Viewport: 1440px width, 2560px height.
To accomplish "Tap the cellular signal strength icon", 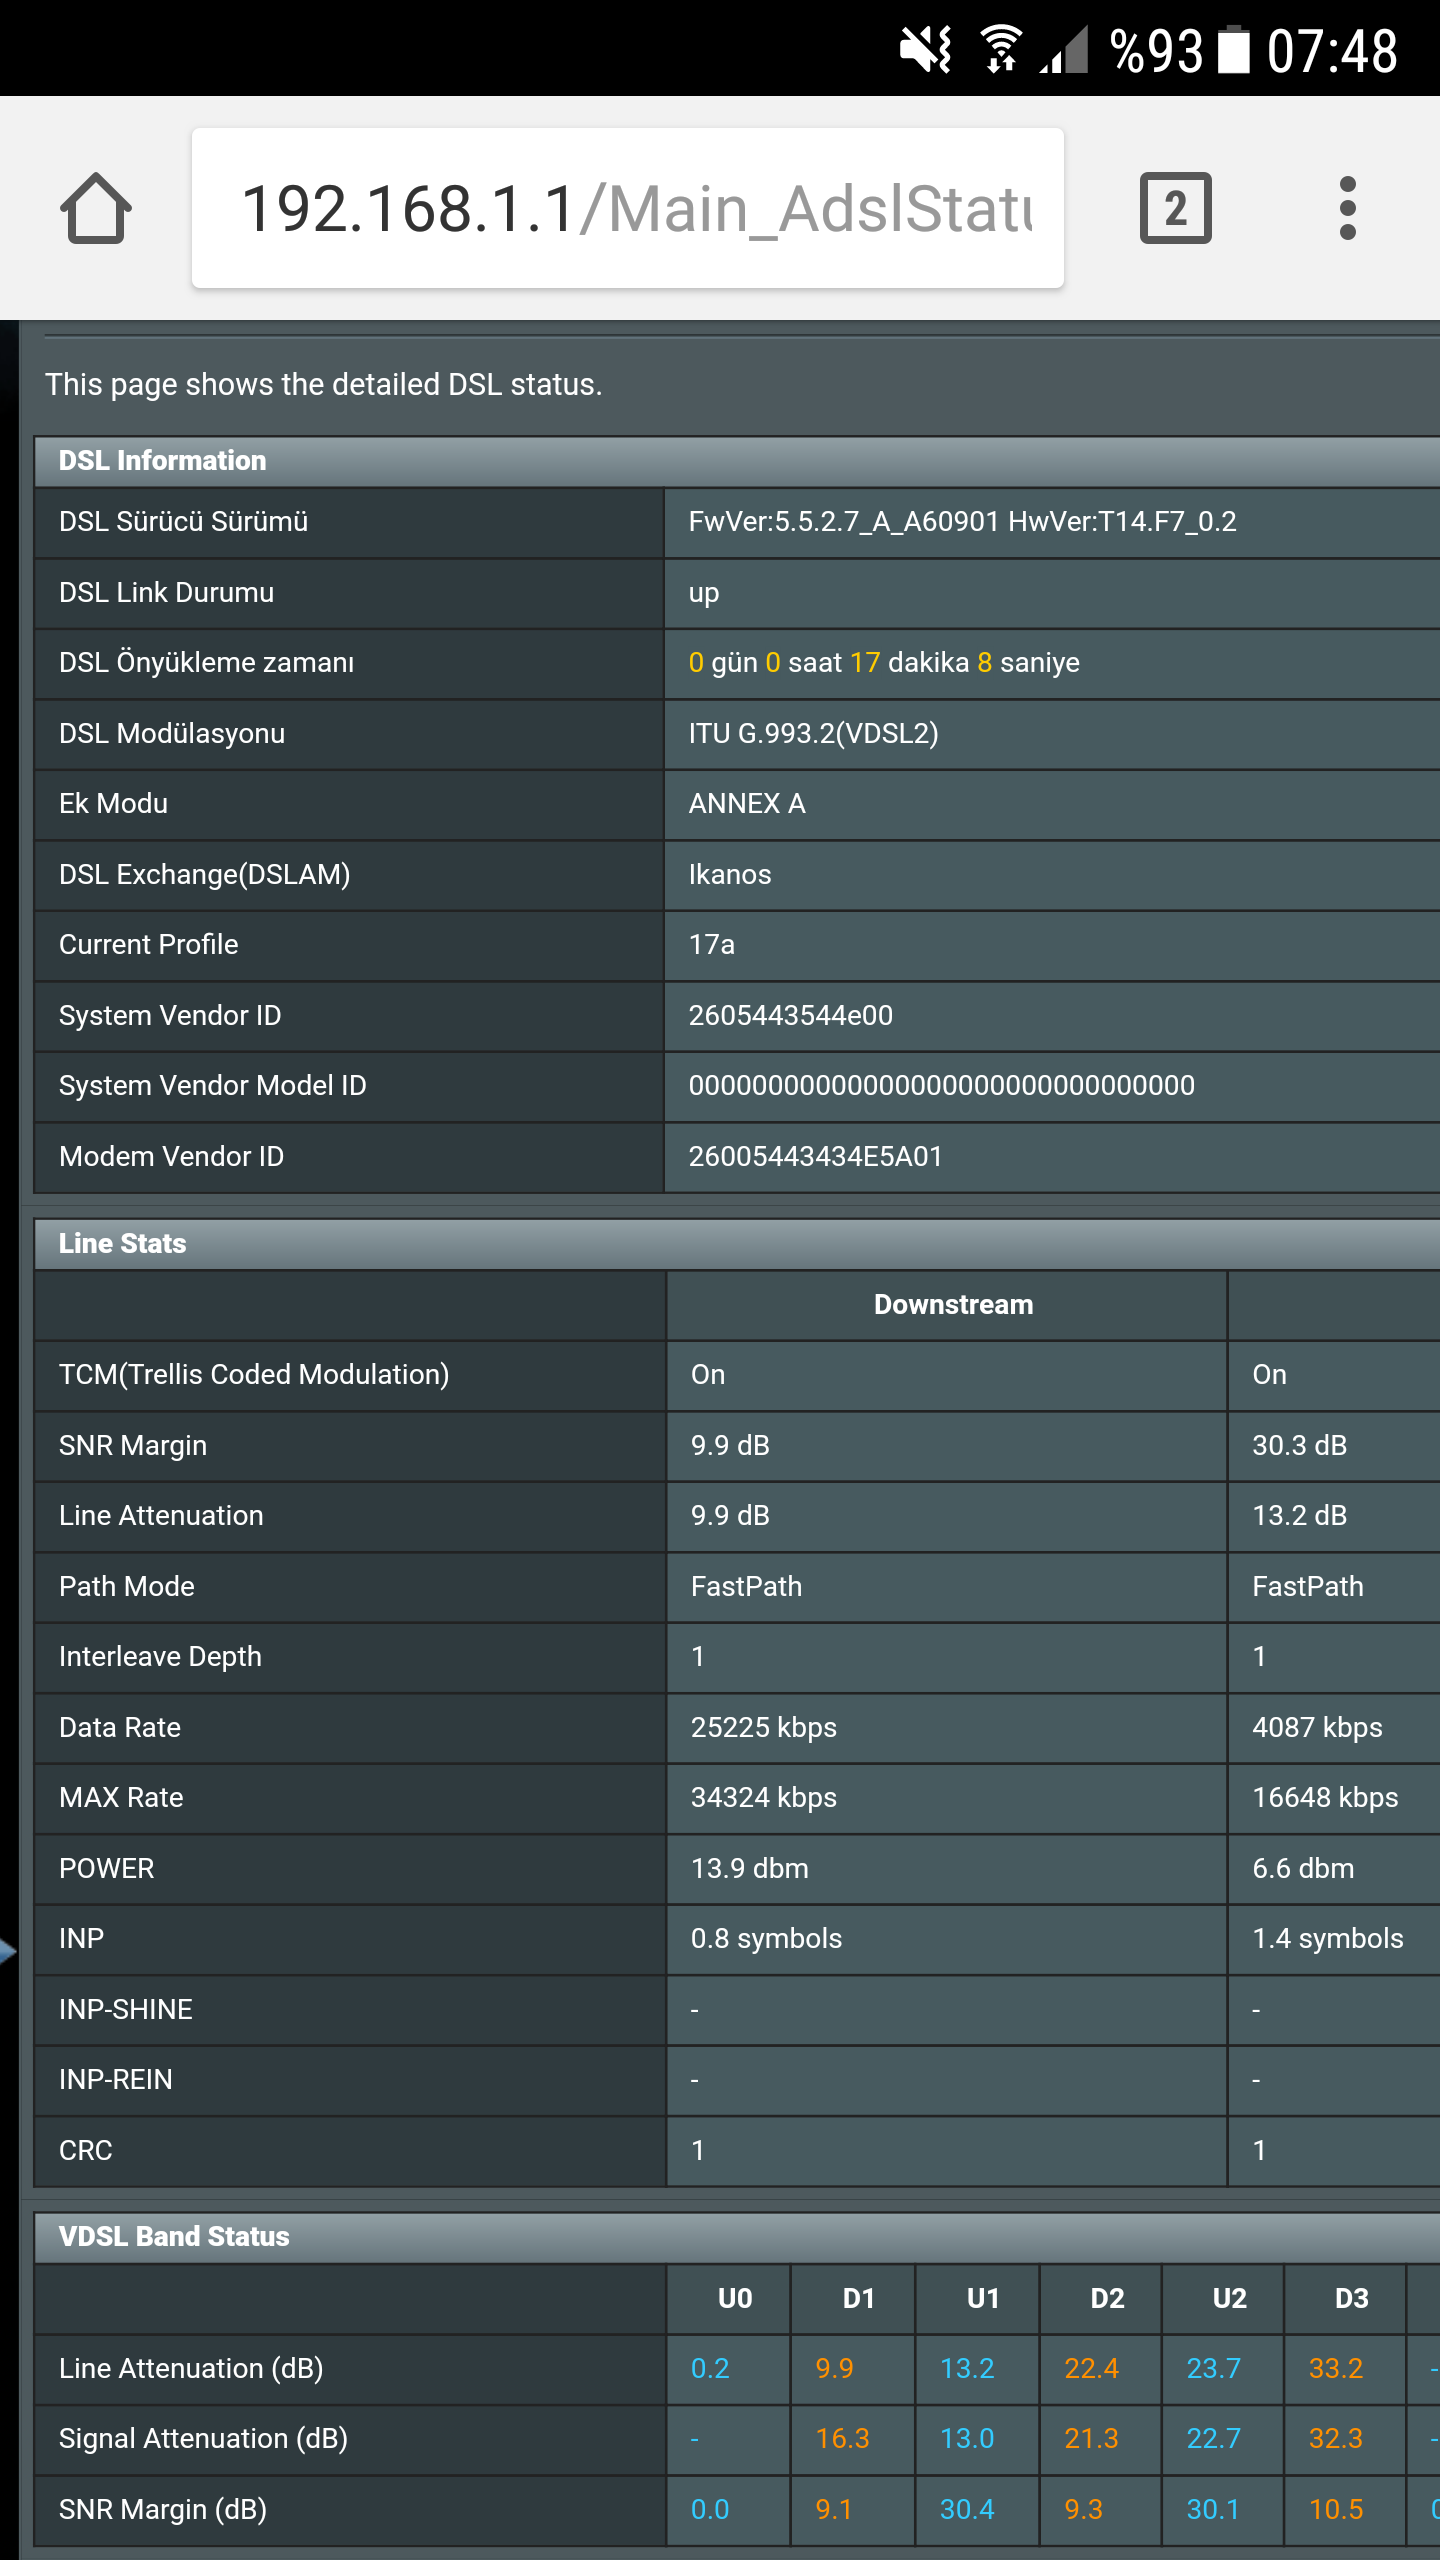I will coord(1064,50).
